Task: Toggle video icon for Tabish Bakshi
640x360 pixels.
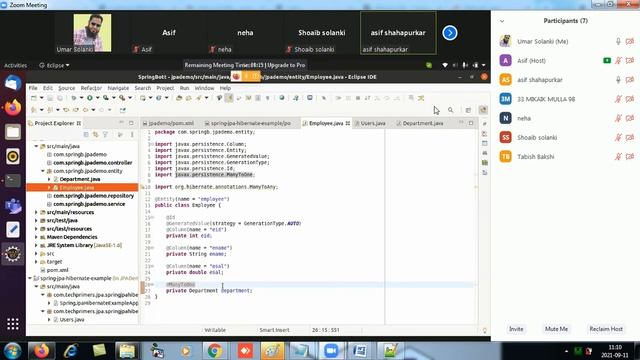Action: [x=630, y=156]
